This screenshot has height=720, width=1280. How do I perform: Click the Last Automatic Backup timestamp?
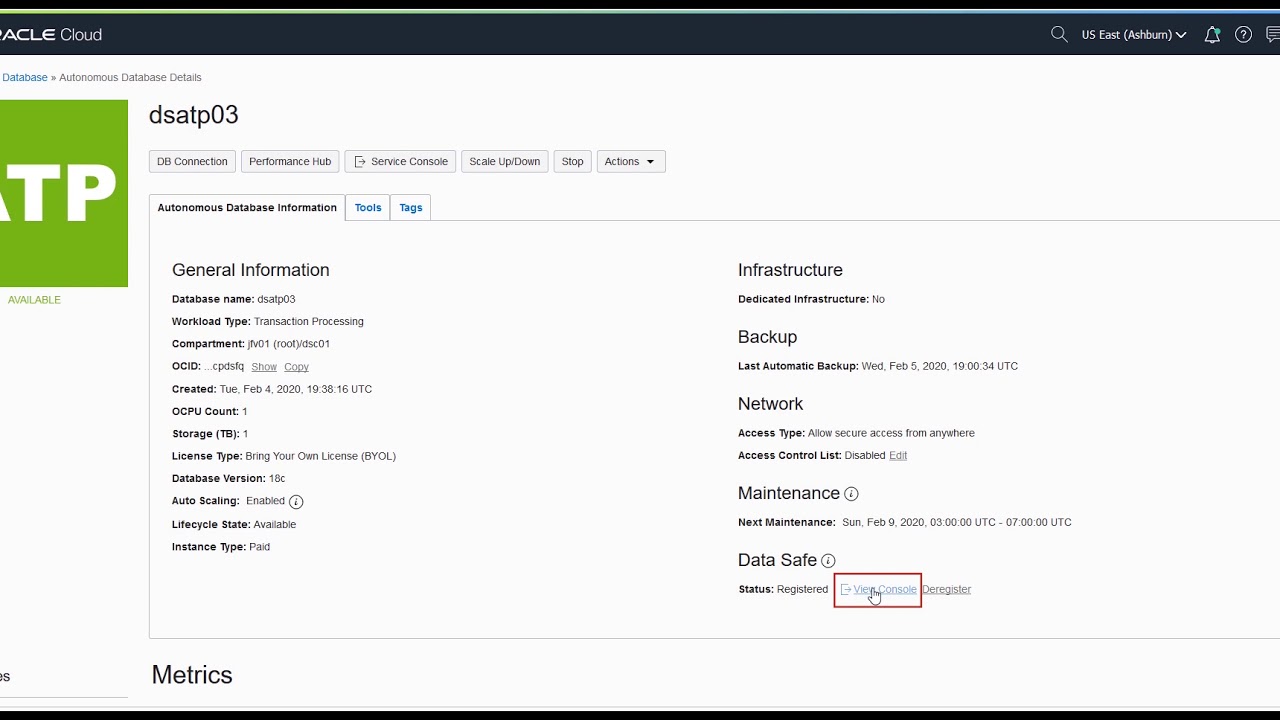tap(940, 366)
